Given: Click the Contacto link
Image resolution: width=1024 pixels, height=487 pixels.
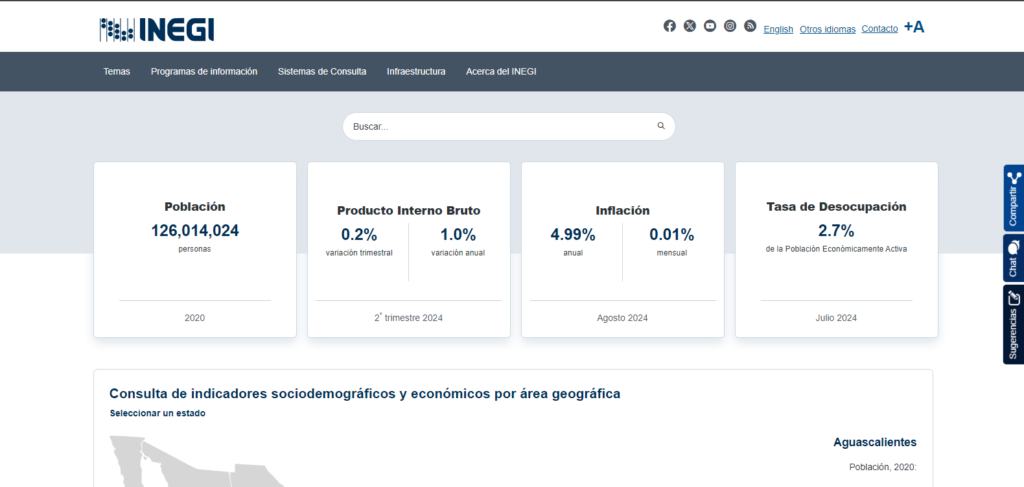Looking at the screenshot, I should (x=879, y=29).
